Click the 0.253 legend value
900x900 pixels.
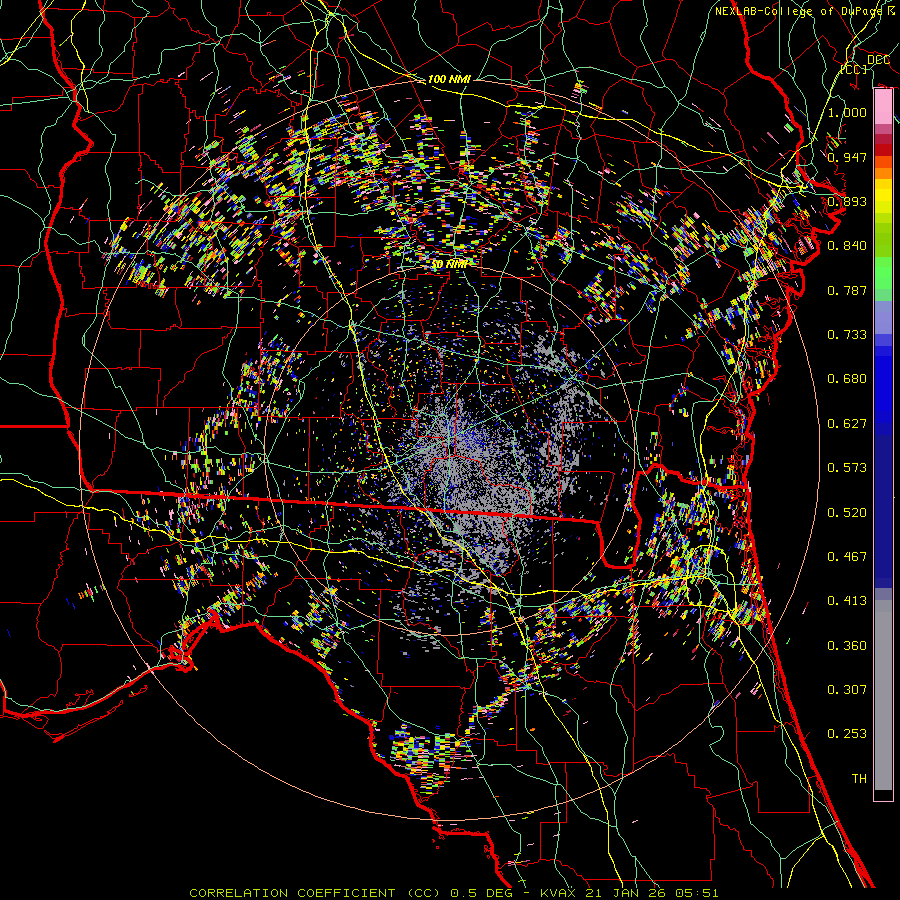pyautogui.click(x=847, y=734)
